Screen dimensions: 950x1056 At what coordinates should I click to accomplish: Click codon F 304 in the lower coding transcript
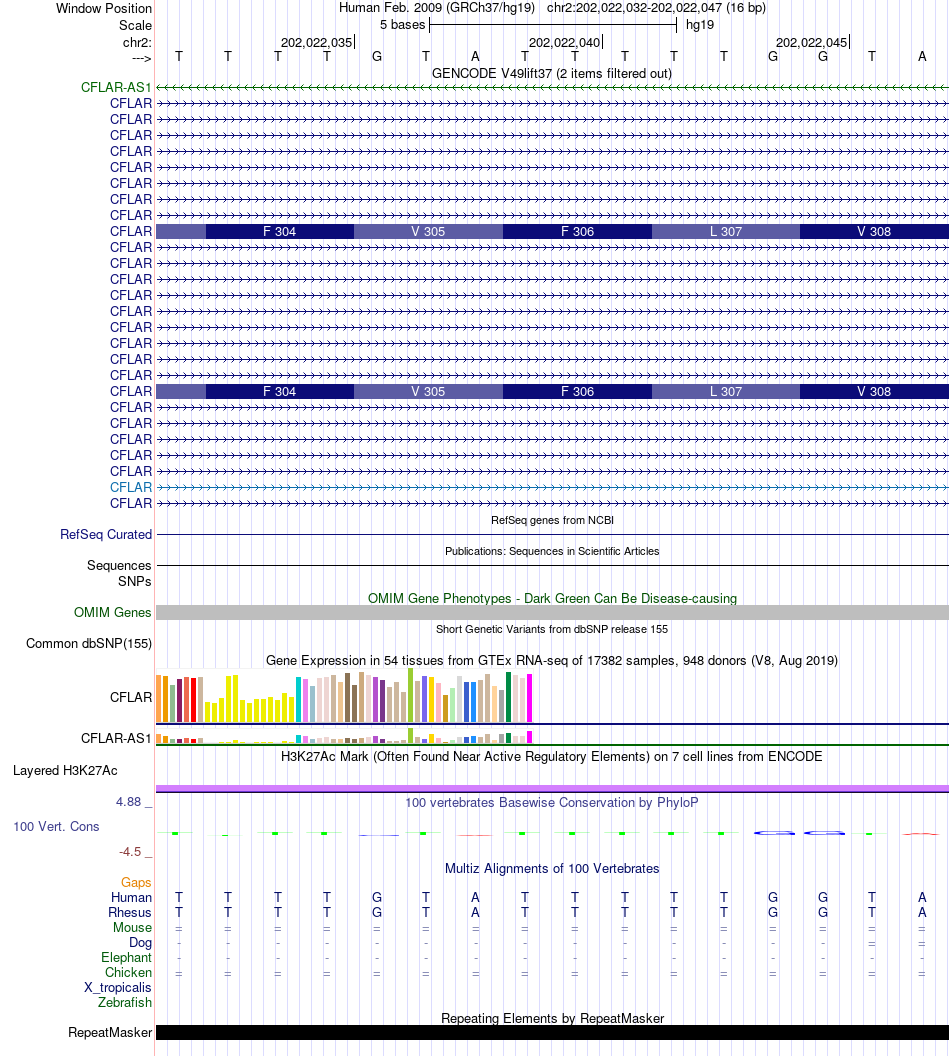tap(279, 391)
